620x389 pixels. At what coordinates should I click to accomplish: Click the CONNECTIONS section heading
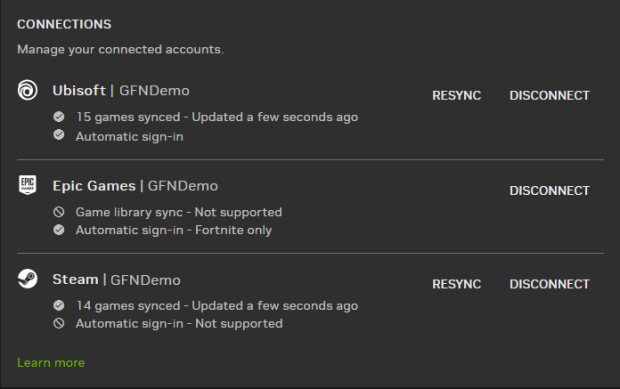pyautogui.click(x=64, y=24)
